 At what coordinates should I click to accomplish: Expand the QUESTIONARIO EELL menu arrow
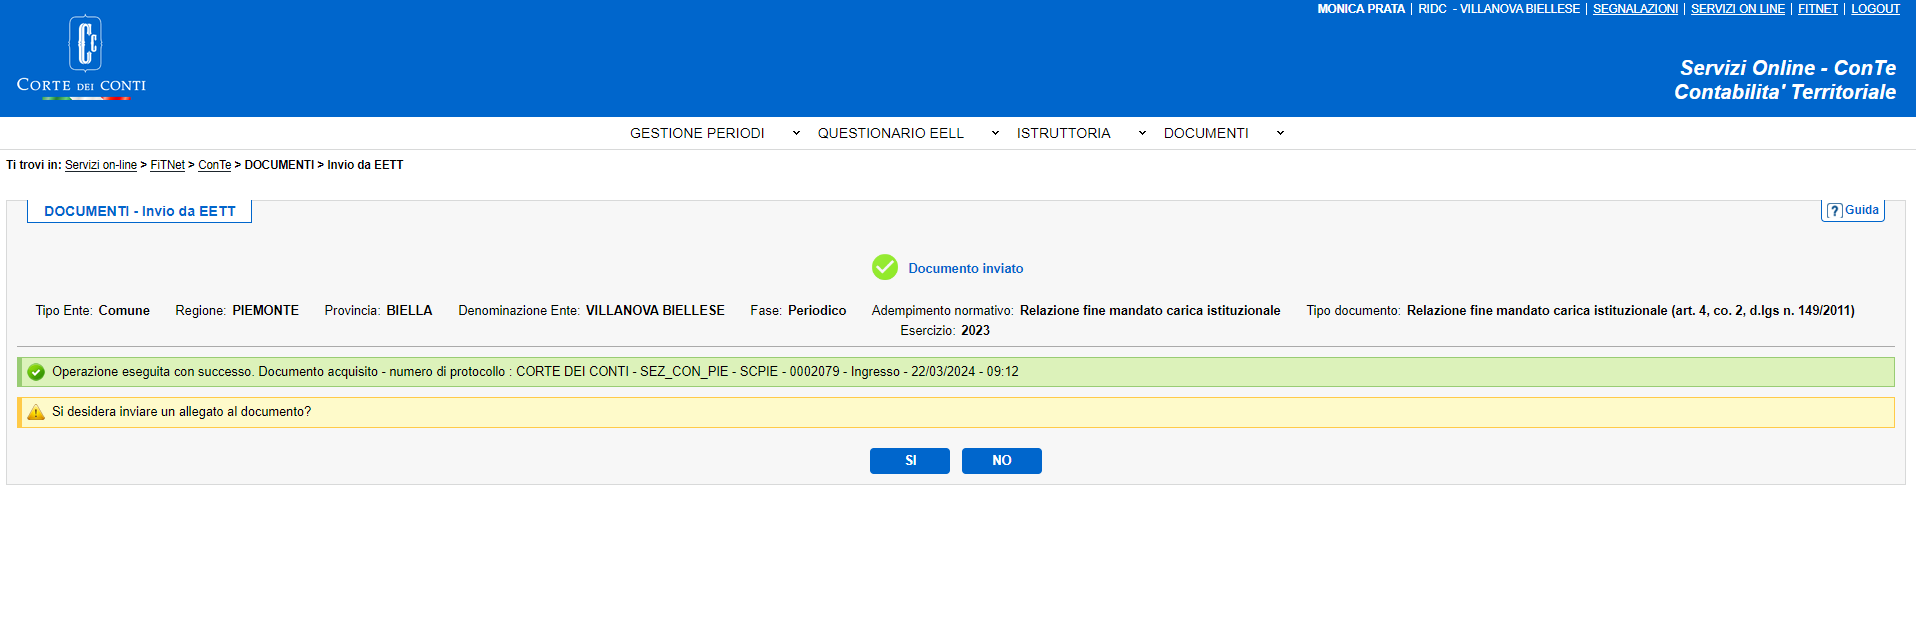pos(995,133)
